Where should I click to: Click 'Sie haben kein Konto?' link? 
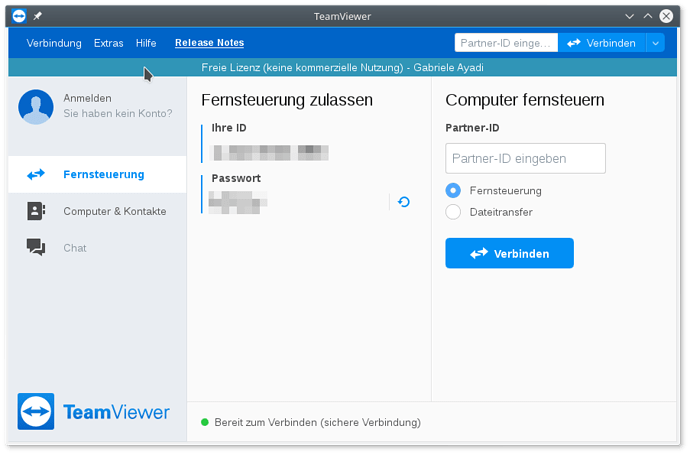pos(117,114)
